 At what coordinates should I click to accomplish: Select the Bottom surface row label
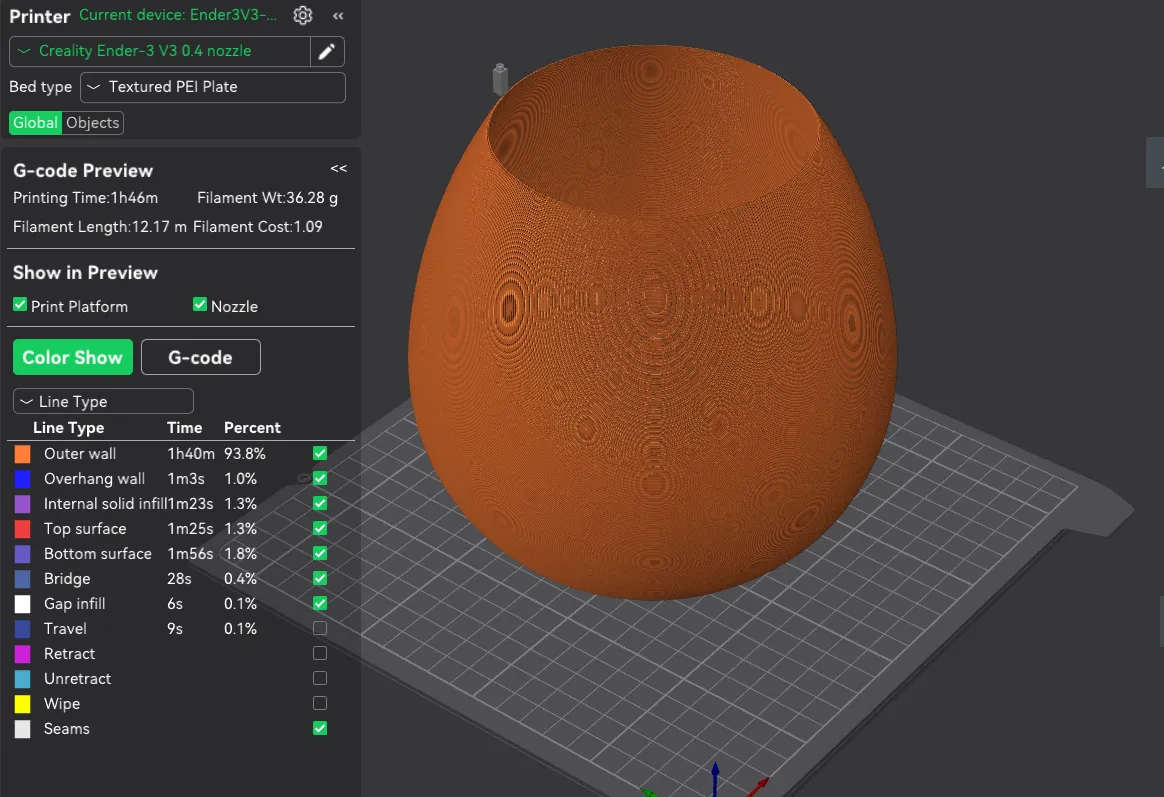[x=98, y=554]
